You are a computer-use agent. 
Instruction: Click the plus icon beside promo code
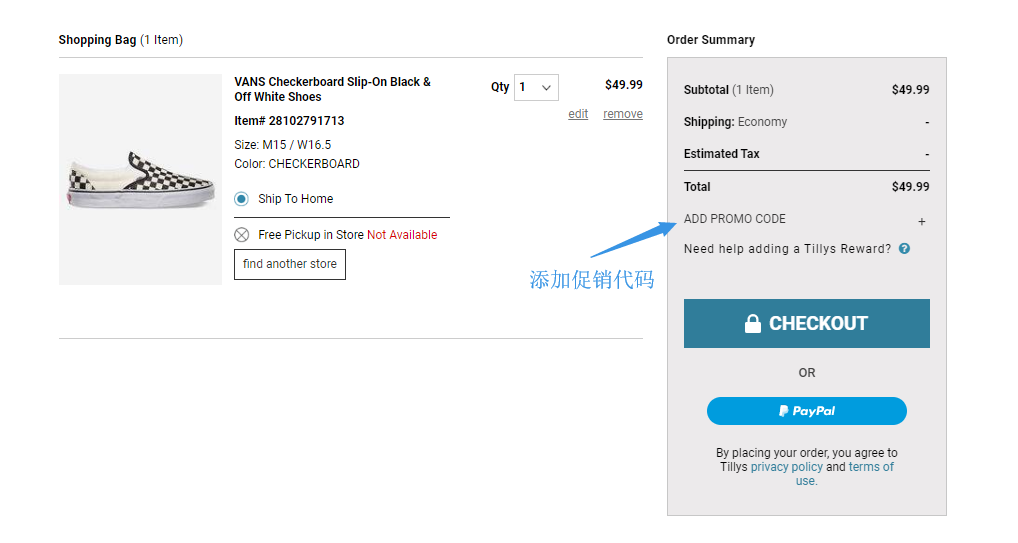coord(921,222)
